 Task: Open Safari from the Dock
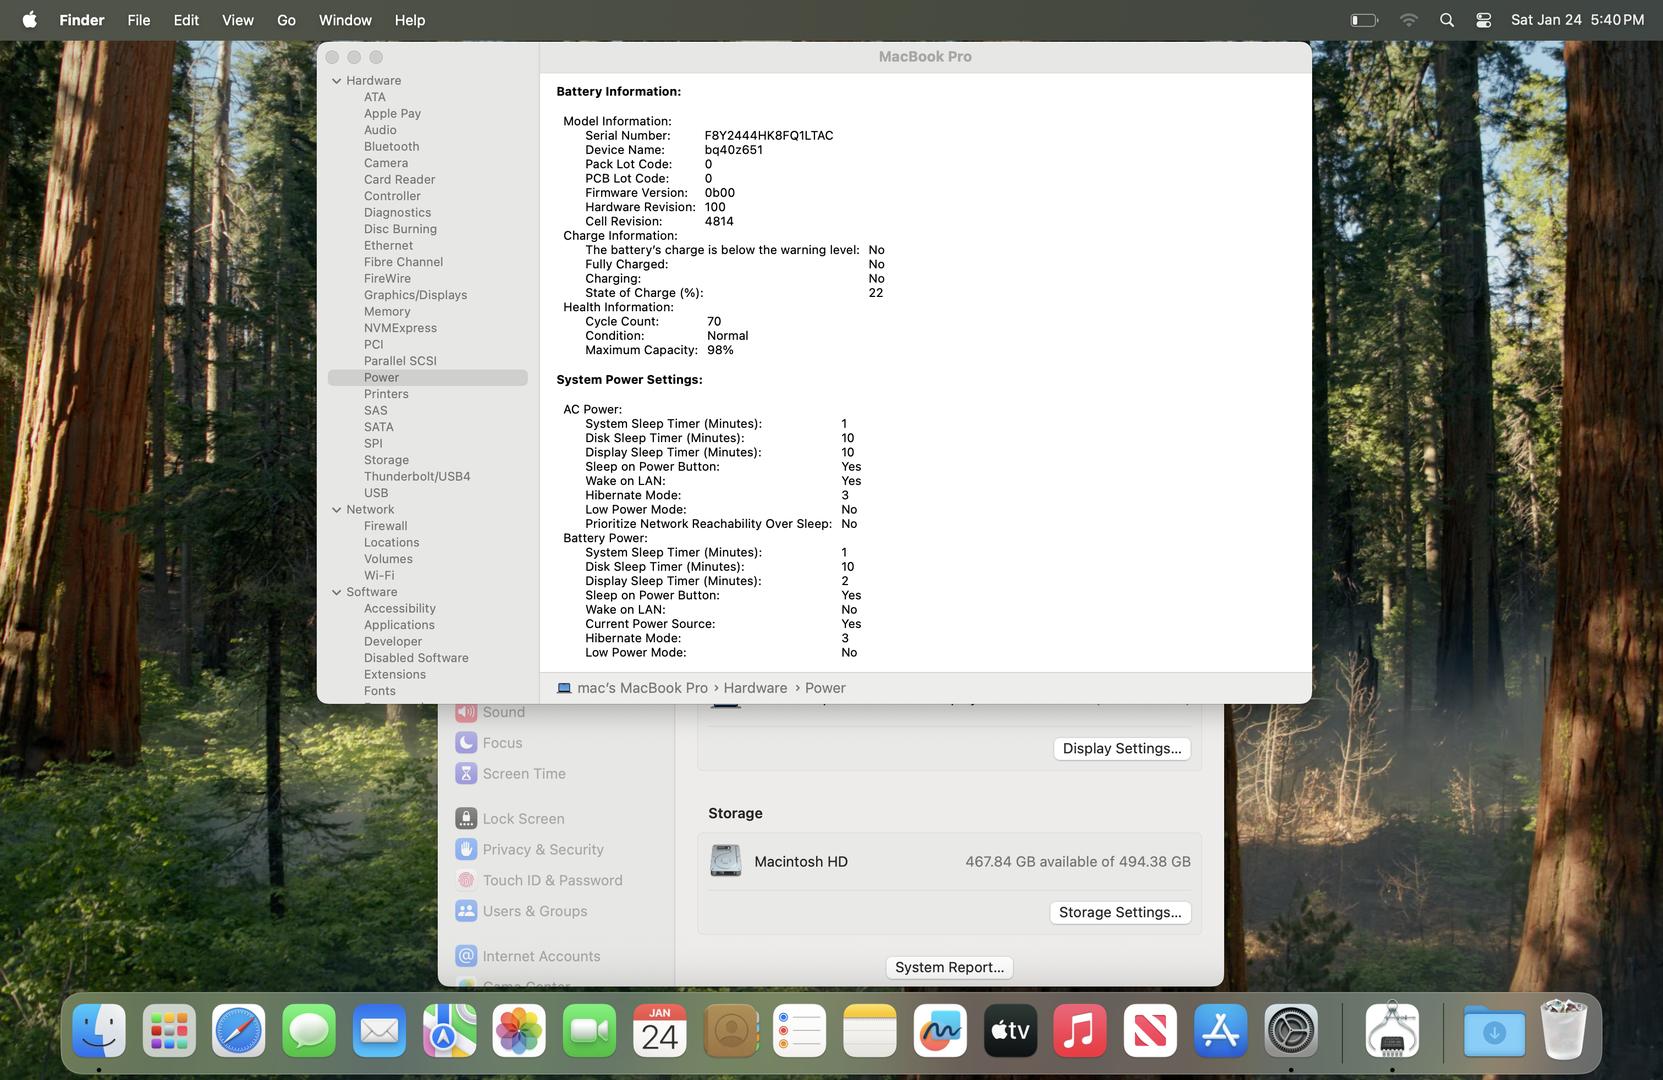pos(239,1031)
